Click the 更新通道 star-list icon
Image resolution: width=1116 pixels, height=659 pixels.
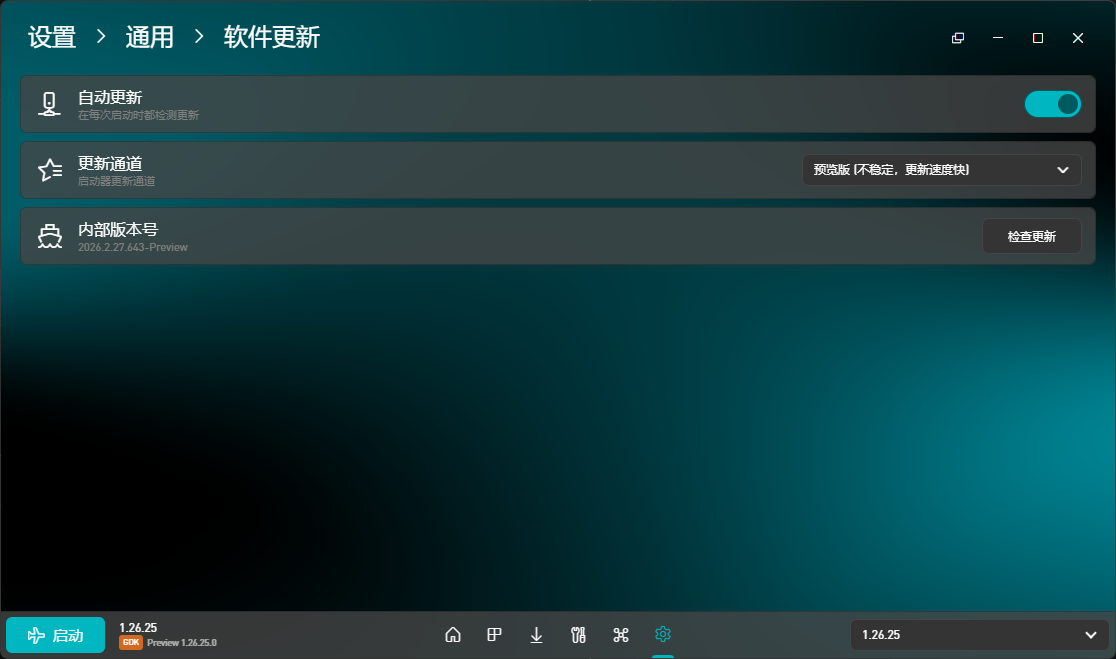[x=49, y=170]
